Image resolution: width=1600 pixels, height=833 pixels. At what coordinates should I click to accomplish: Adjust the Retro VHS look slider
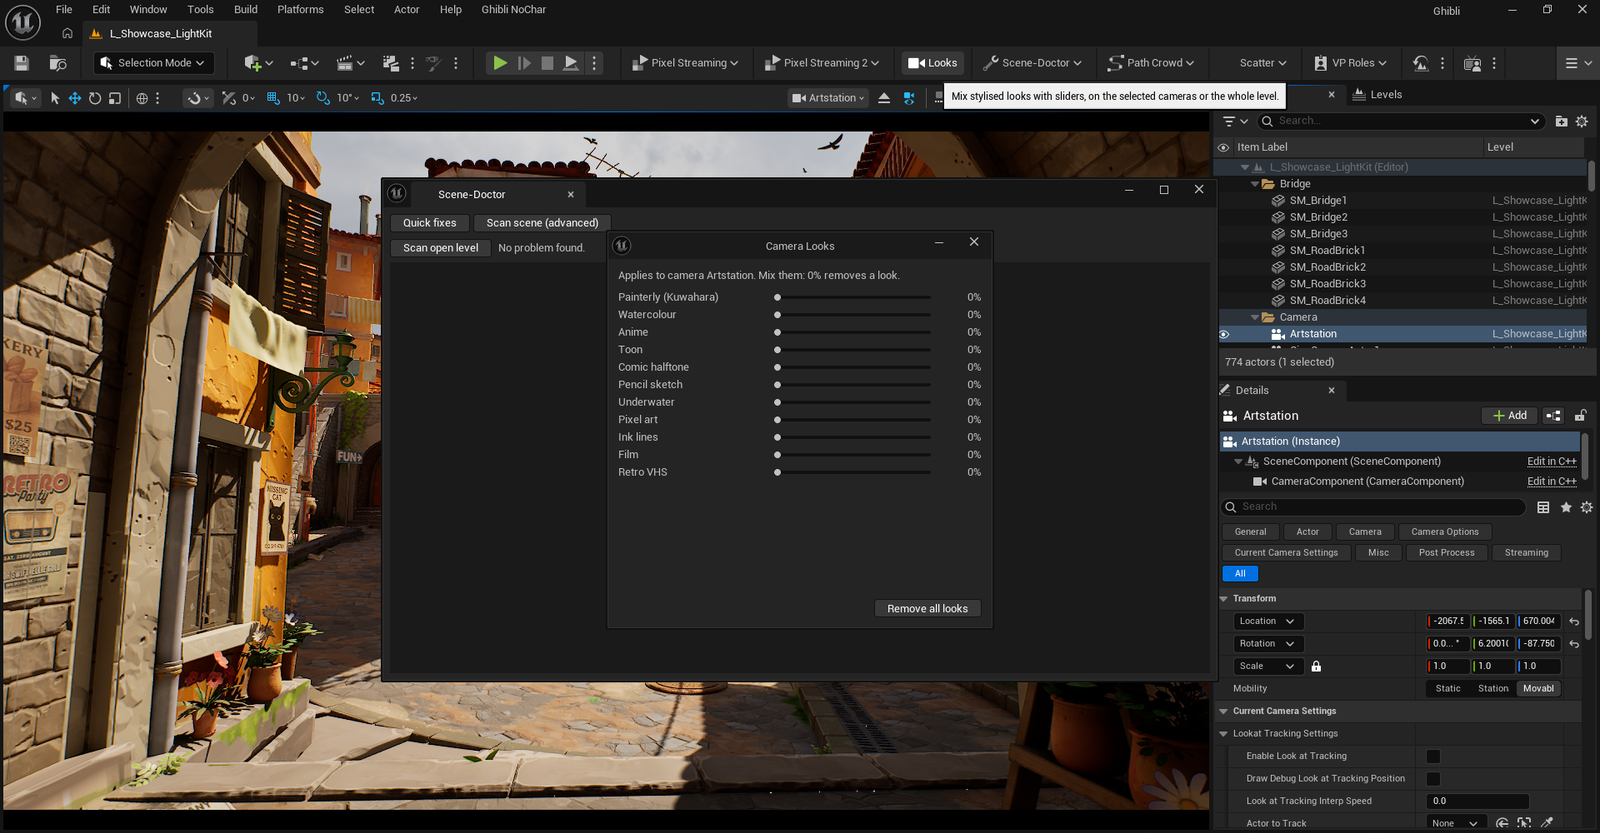tap(853, 472)
